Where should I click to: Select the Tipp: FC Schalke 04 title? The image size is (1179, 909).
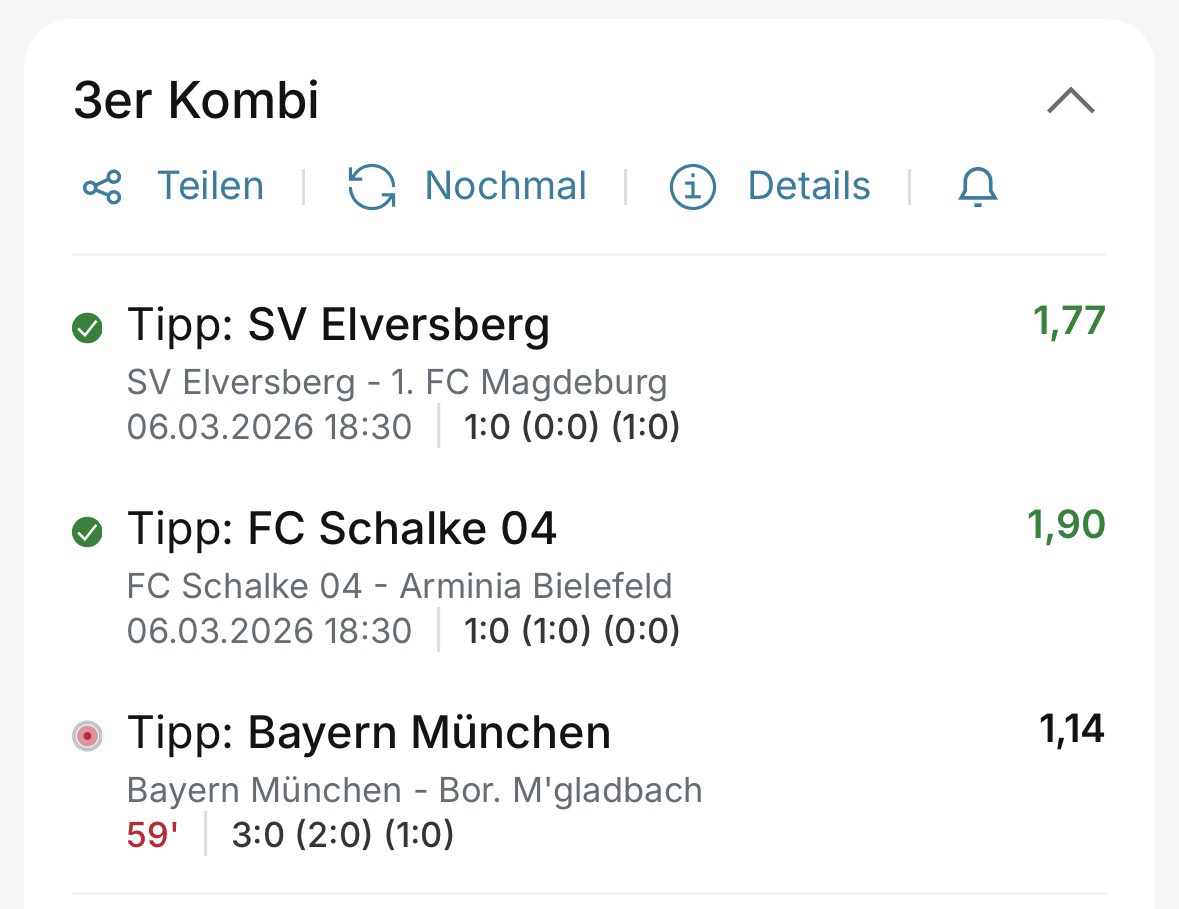click(341, 529)
